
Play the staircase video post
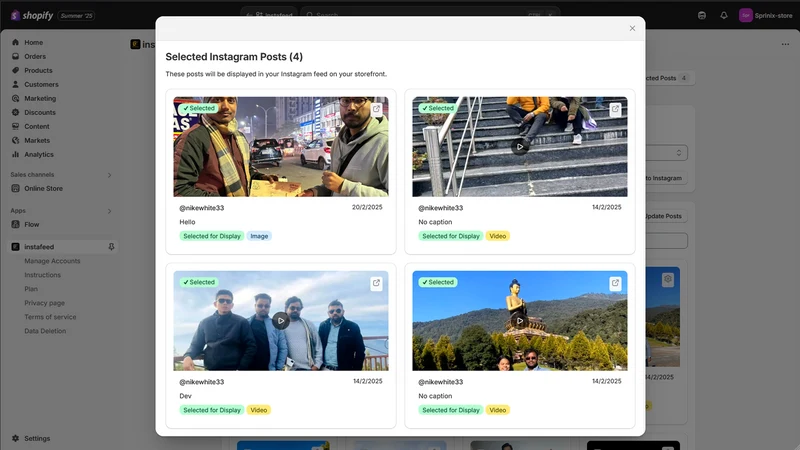tap(519, 146)
